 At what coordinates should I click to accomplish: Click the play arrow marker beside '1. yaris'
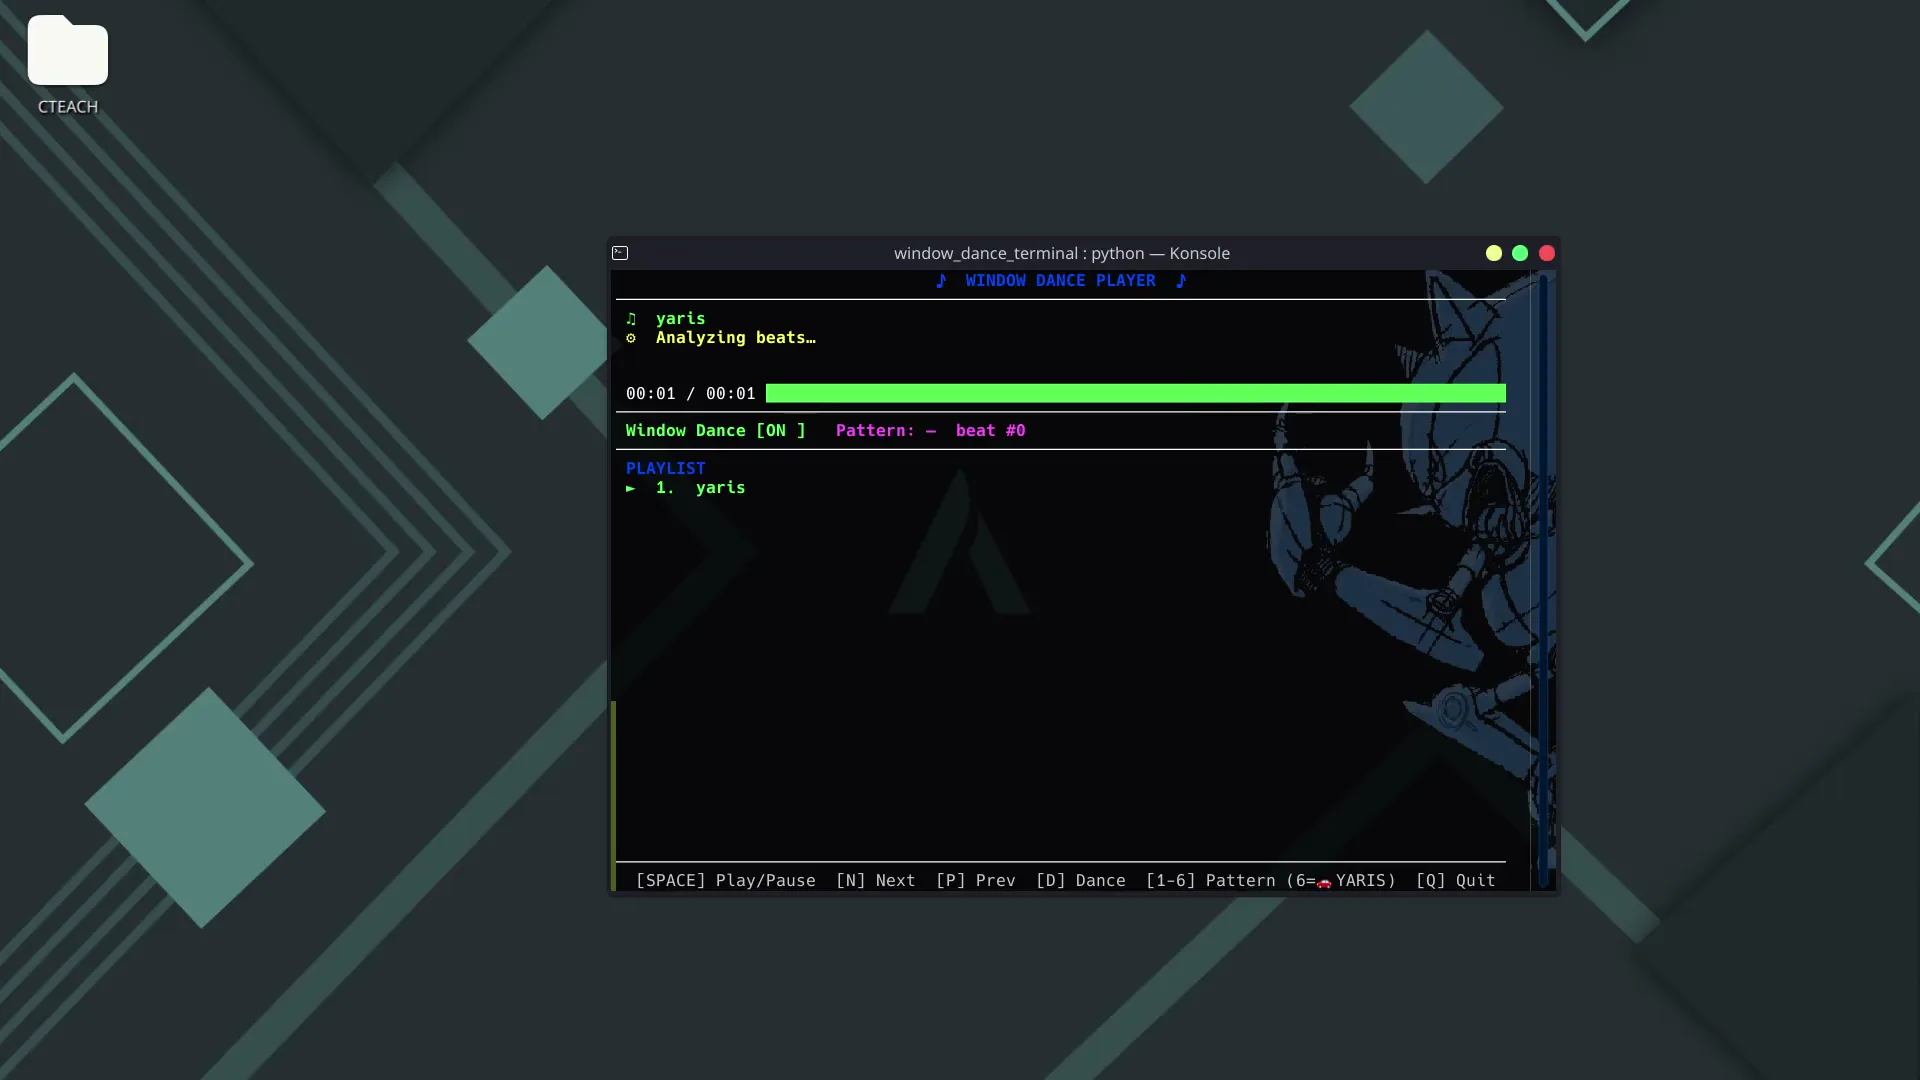click(x=631, y=488)
